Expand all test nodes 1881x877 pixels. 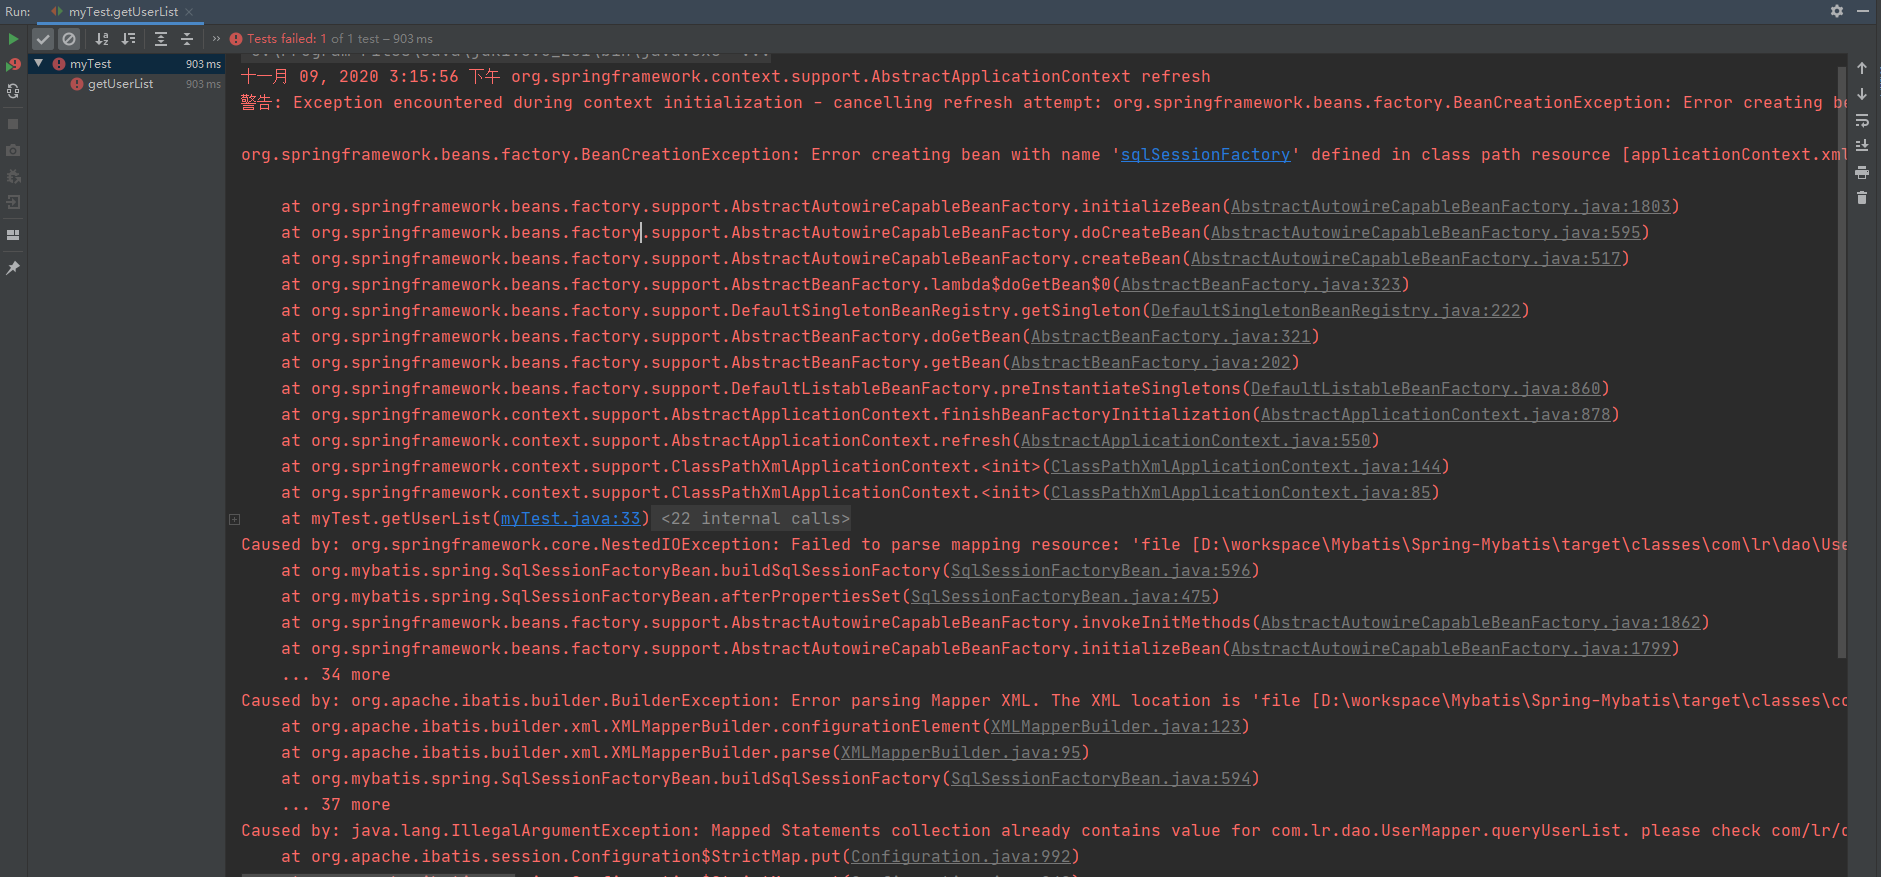click(x=161, y=39)
